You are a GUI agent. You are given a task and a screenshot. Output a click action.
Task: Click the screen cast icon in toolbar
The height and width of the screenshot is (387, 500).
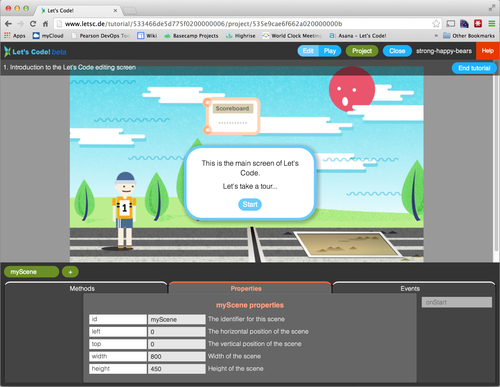tap(451, 24)
